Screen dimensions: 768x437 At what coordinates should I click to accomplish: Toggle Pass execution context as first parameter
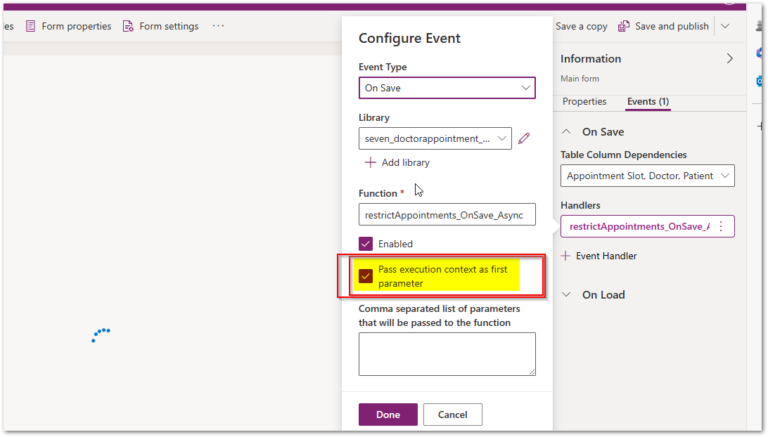(x=365, y=276)
